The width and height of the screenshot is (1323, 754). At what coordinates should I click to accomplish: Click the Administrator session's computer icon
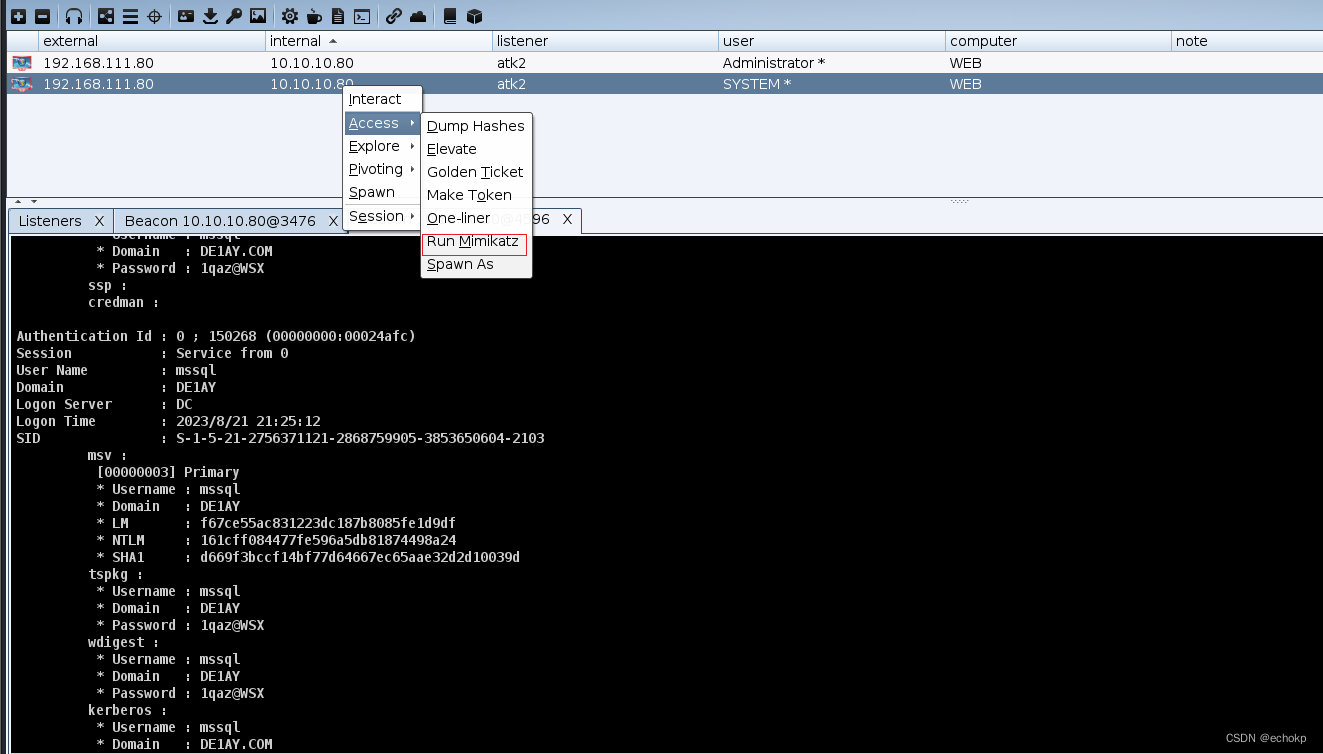pyautogui.click(x=21, y=62)
